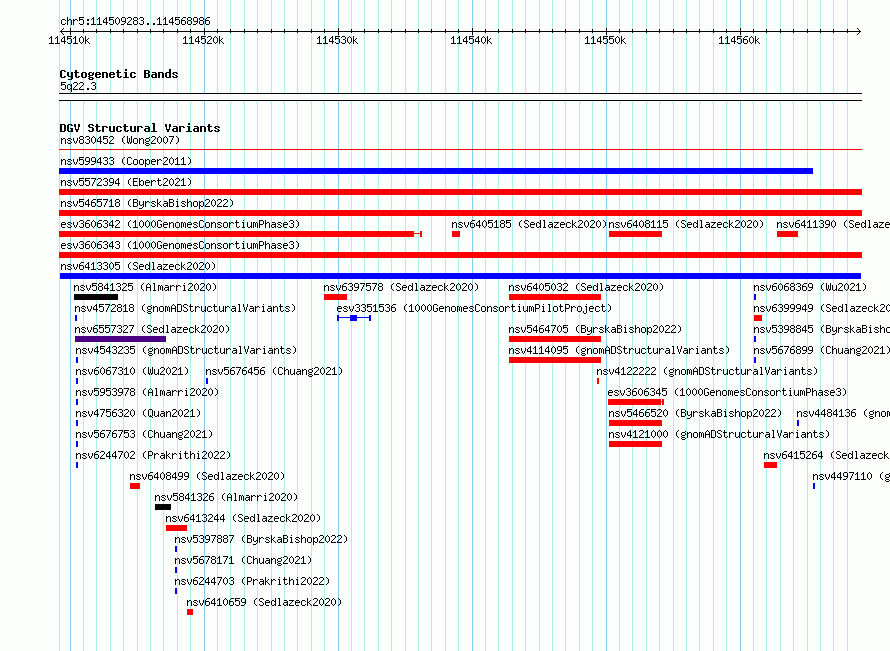Select red bar under nsv4114095
Image resolution: width=890 pixels, height=651 pixels.
pos(555,360)
